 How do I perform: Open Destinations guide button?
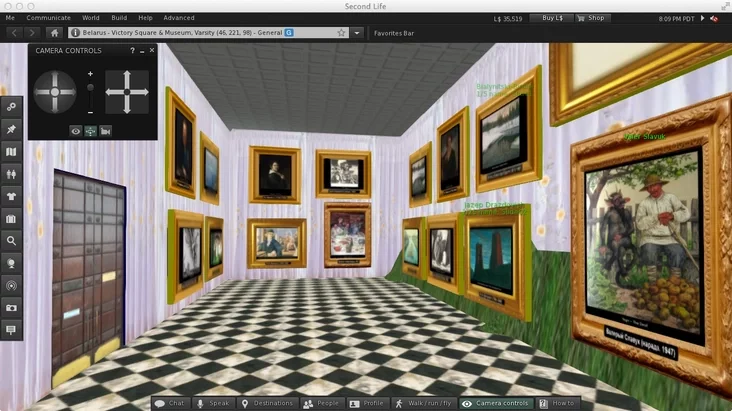(267, 404)
